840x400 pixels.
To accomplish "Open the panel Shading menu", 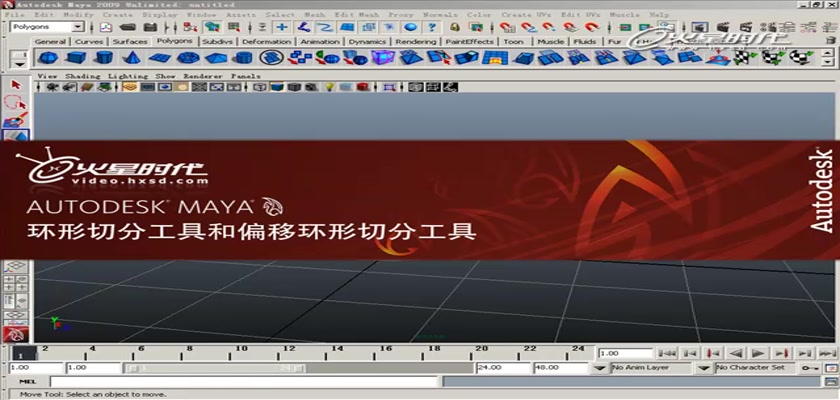I will 82,76.
